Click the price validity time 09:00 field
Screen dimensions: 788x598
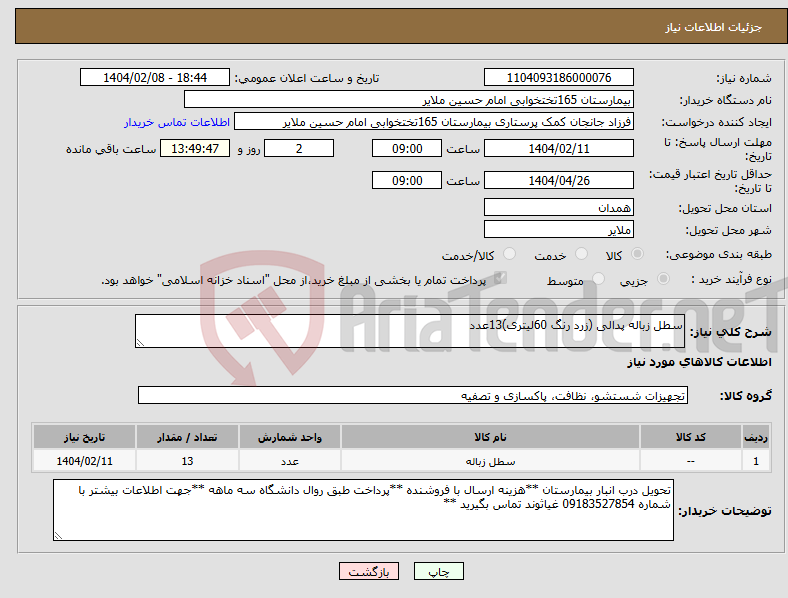pyautogui.click(x=407, y=180)
